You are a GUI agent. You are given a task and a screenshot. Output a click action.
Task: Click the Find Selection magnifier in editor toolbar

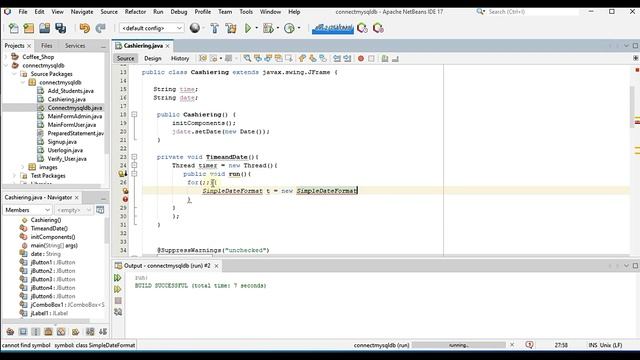[247, 58]
